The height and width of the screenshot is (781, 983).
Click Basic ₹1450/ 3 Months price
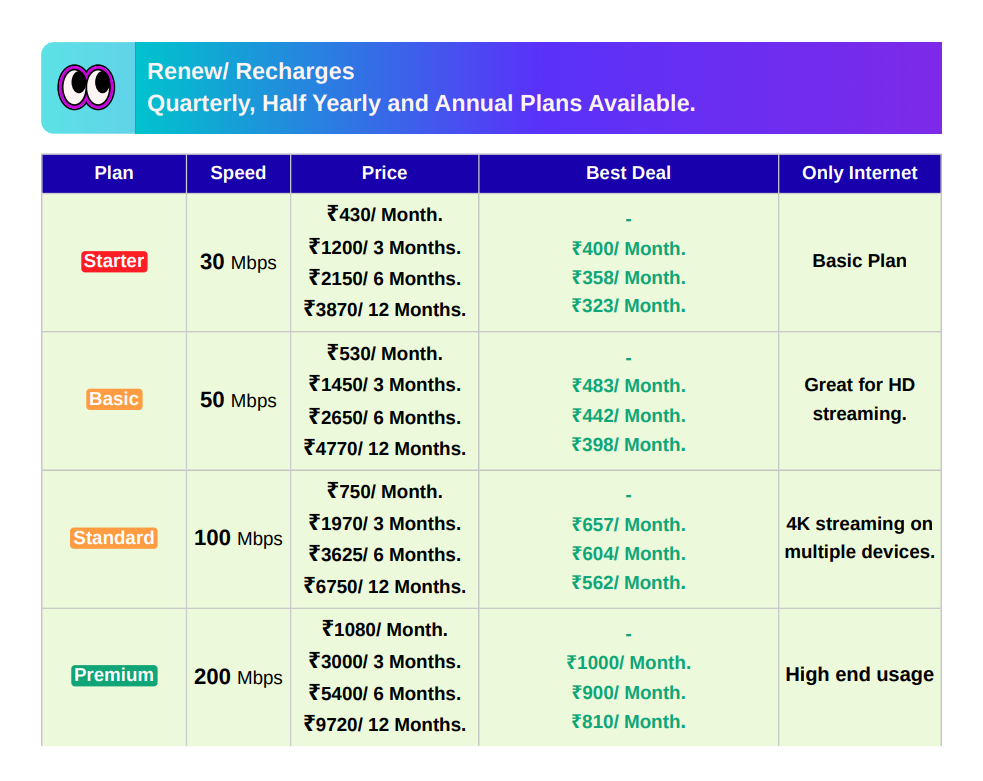[x=385, y=385]
